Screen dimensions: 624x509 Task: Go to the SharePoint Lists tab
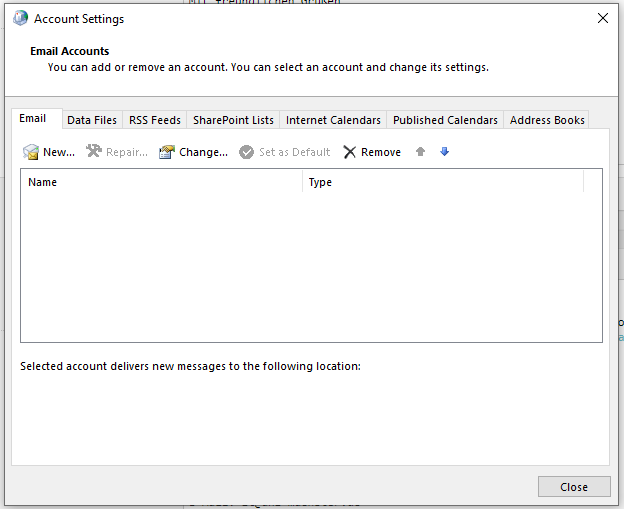233,120
